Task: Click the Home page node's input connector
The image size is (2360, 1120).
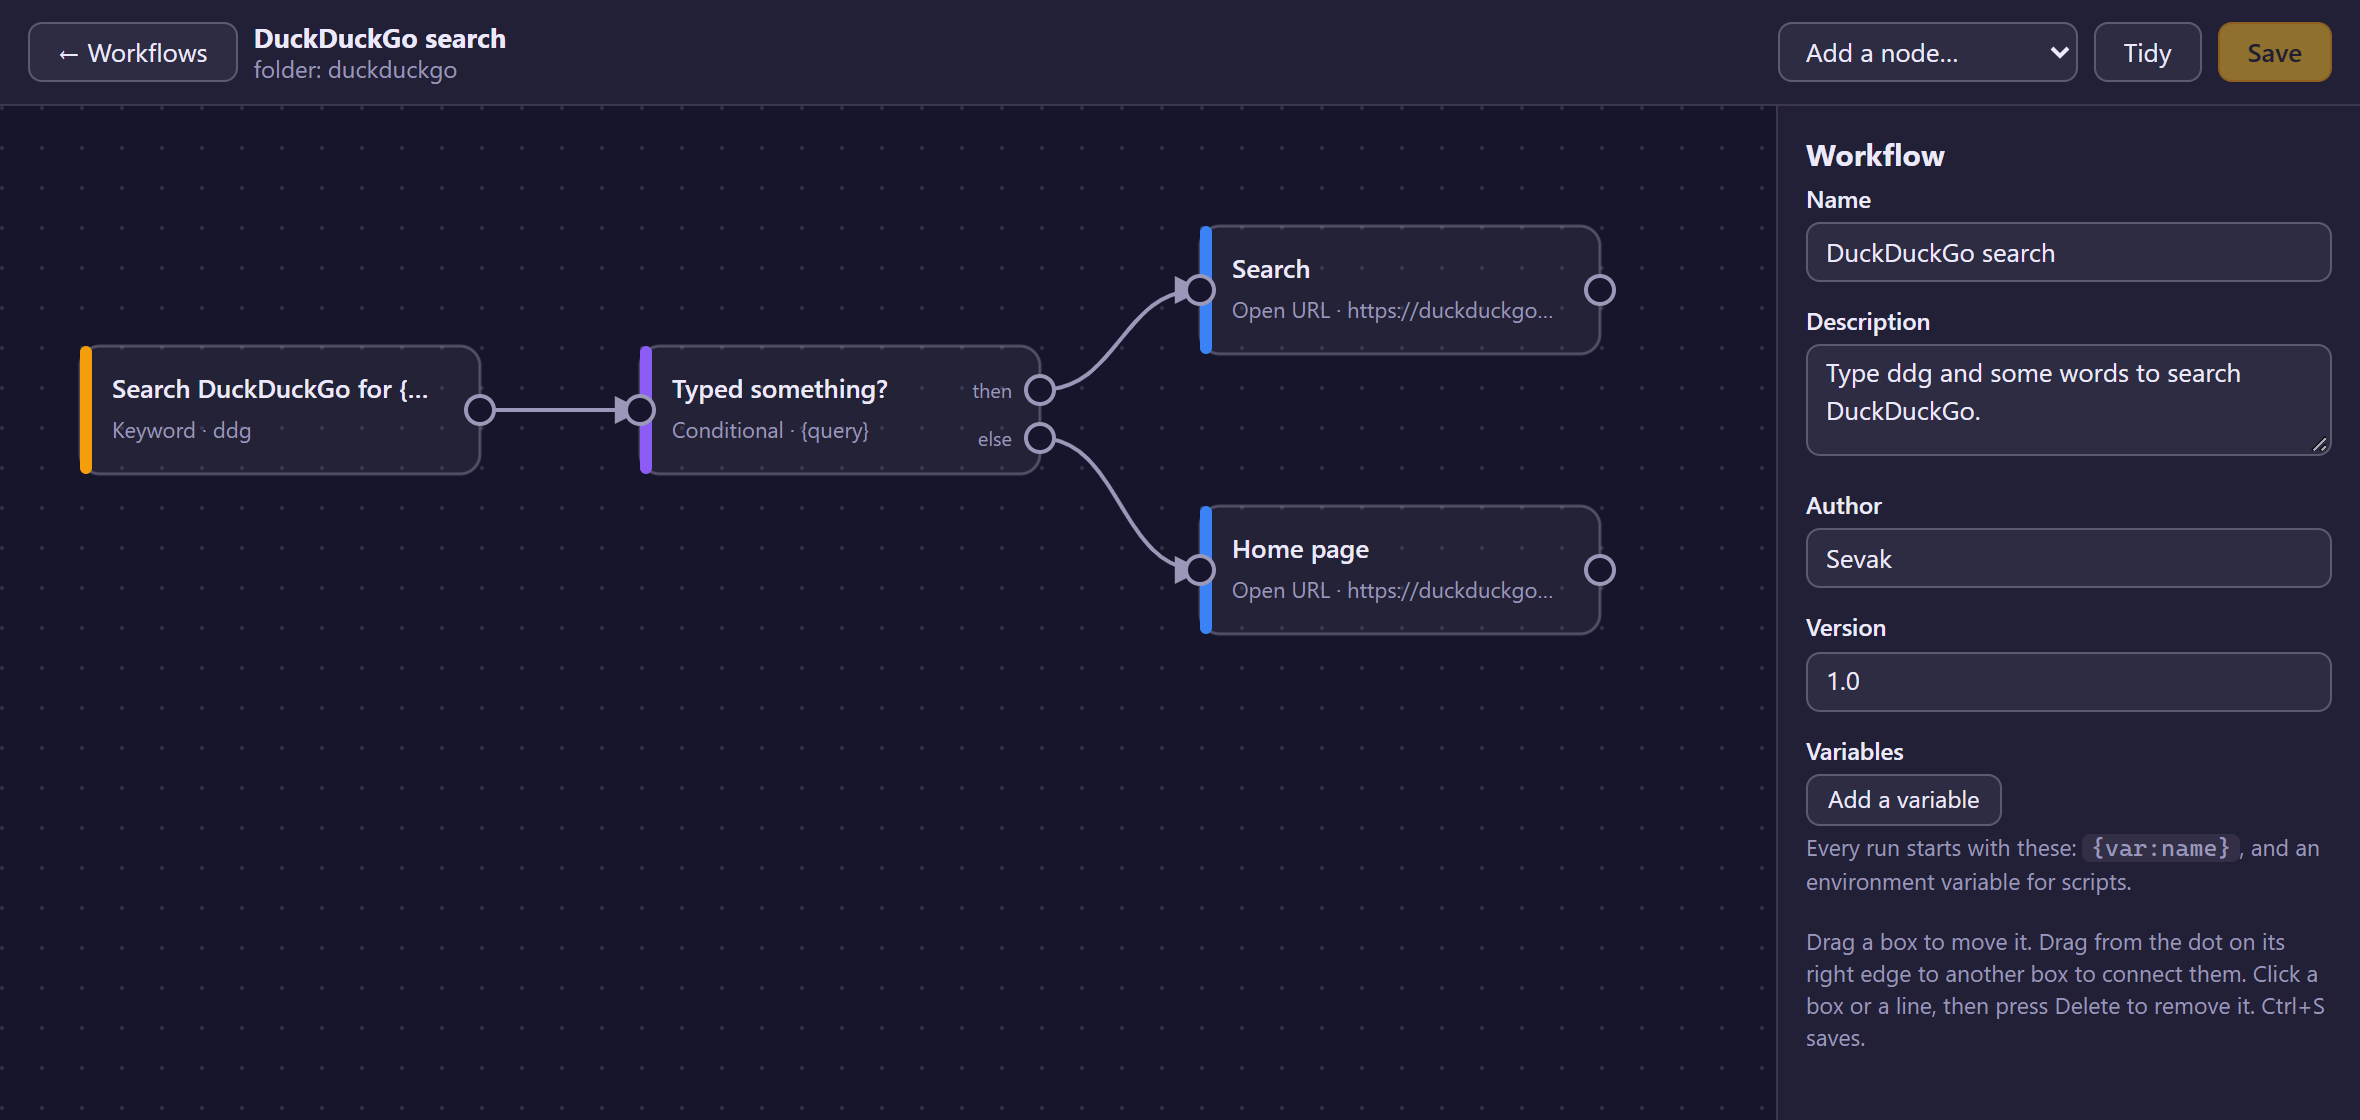Action: pyautogui.click(x=1200, y=570)
